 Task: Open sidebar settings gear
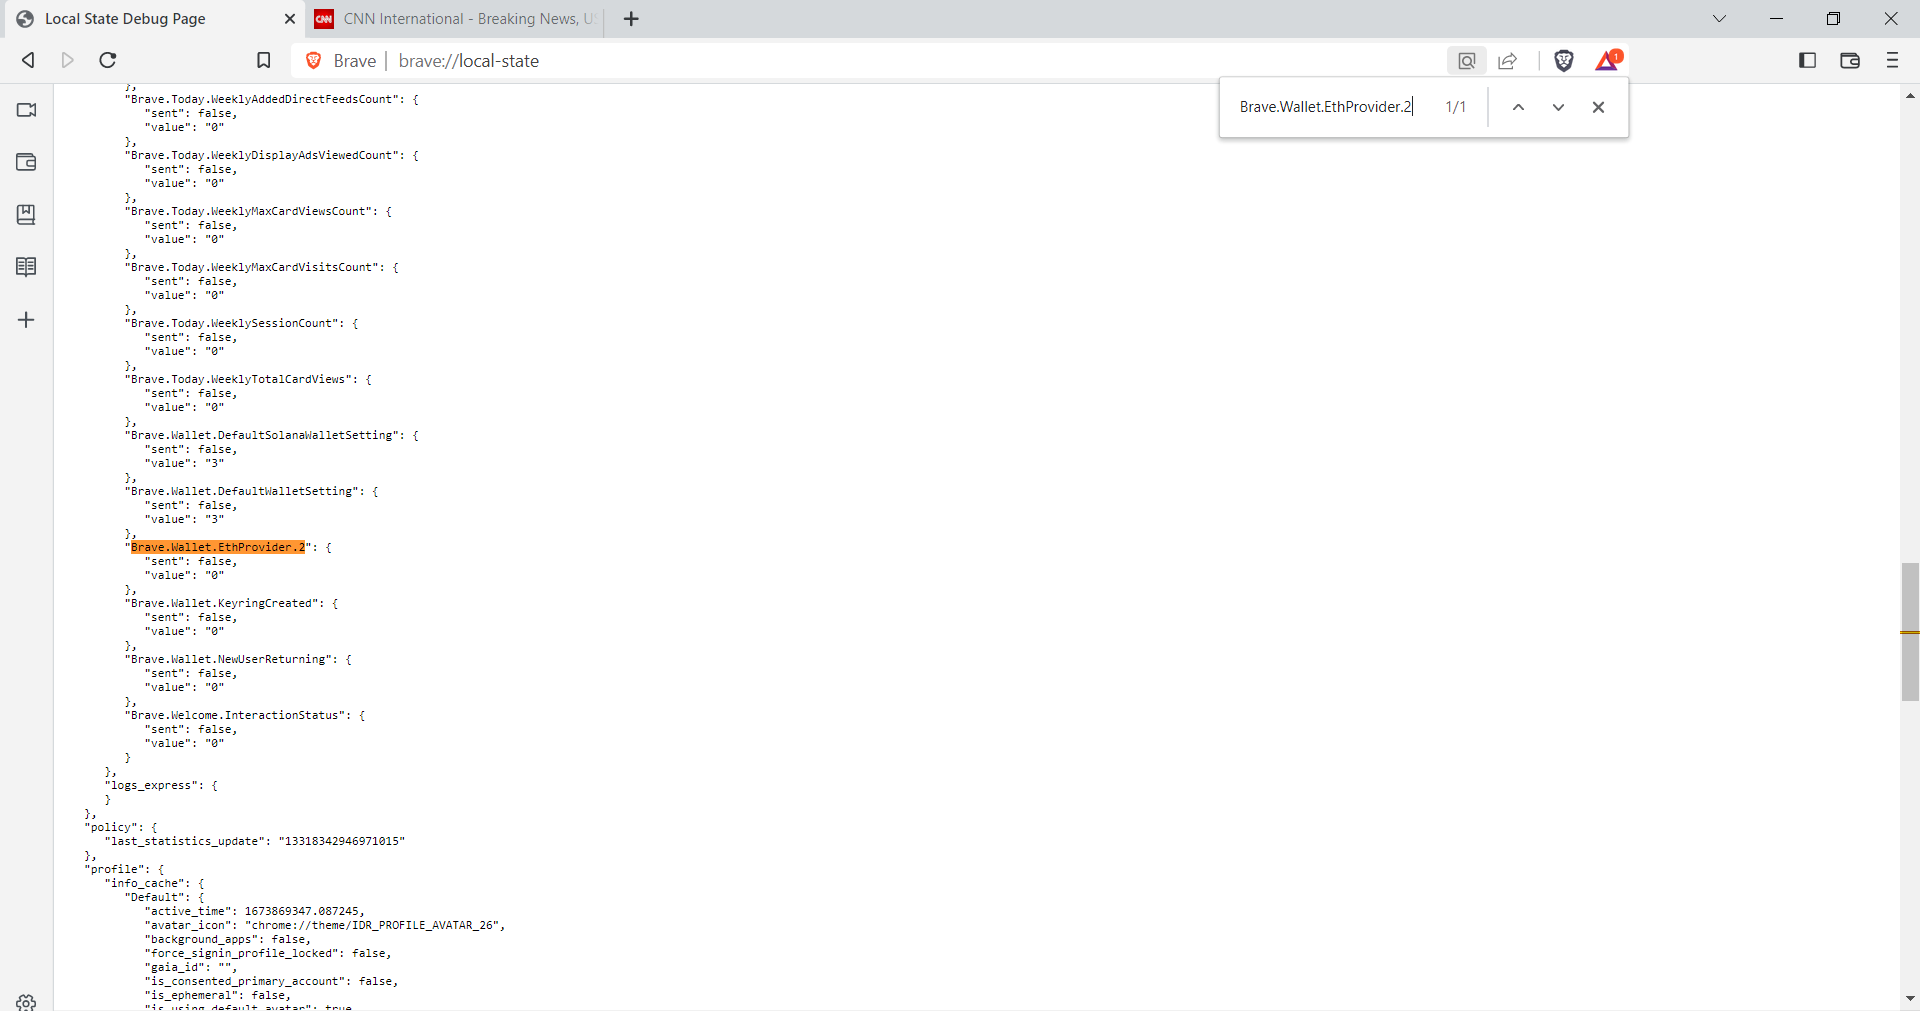[26, 1003]
